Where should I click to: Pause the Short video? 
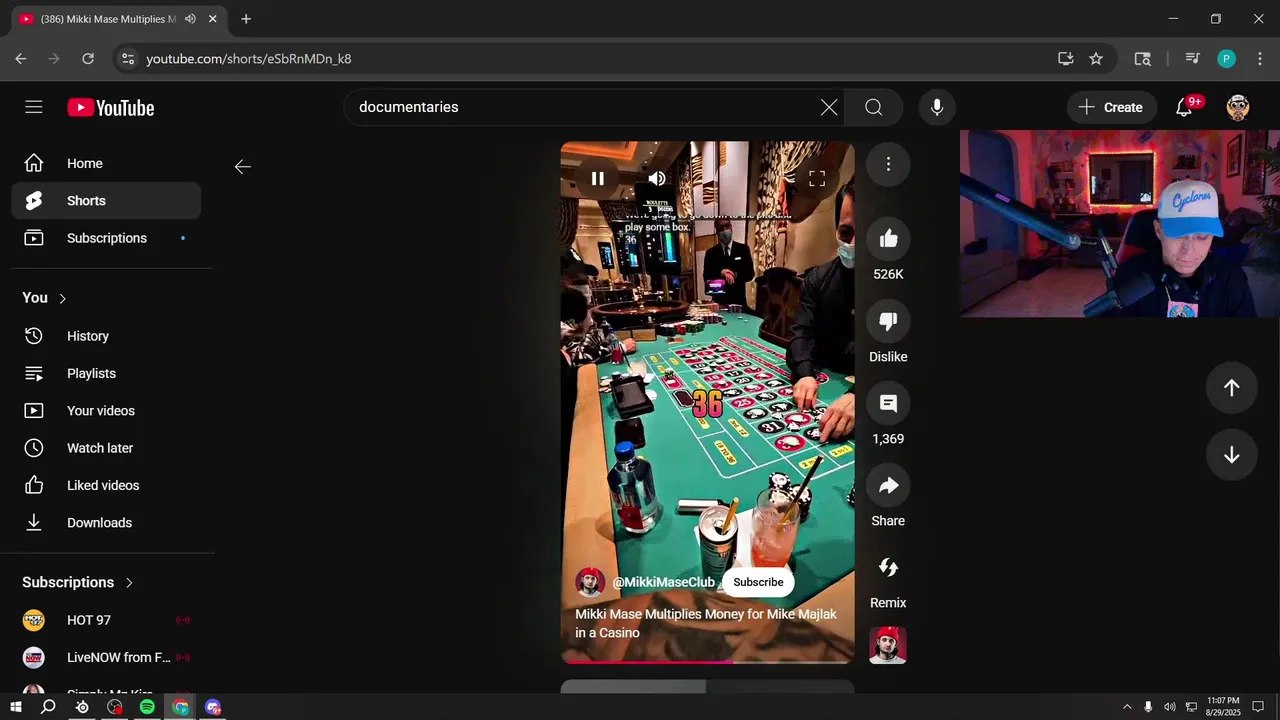click(x=598, y=179)
